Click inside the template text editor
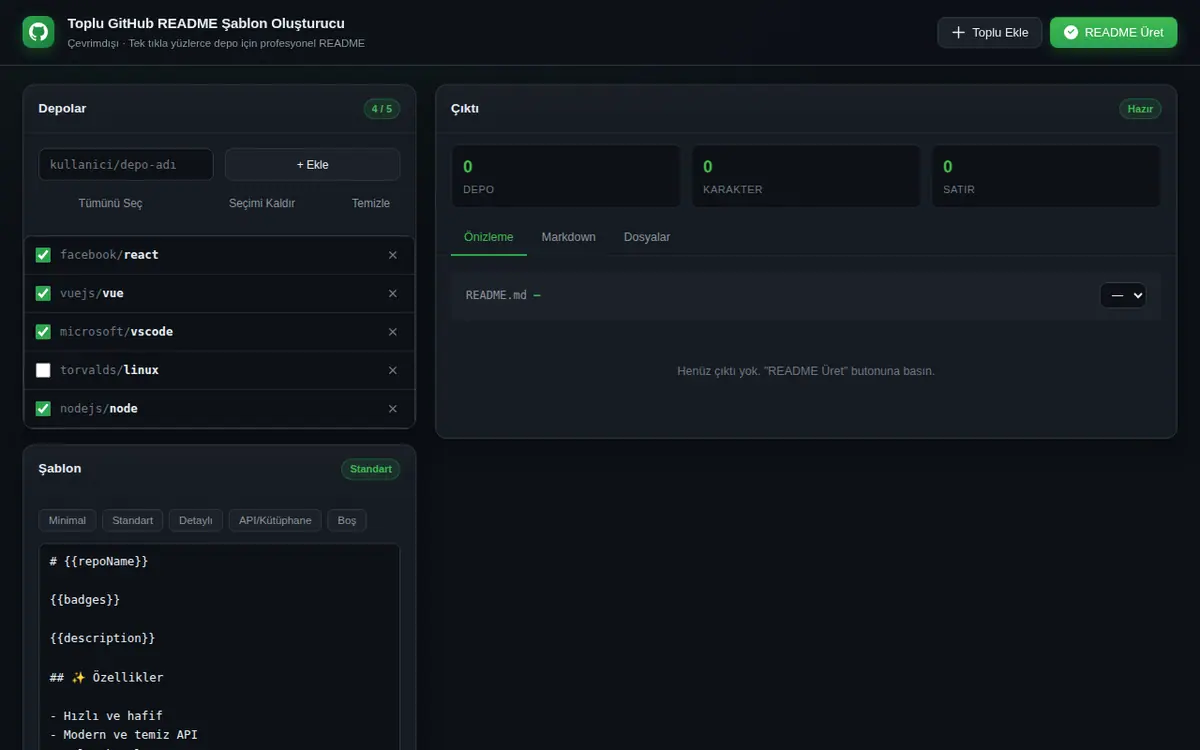The height and width of the screenshot is (750, 1200). coord(219,647)
